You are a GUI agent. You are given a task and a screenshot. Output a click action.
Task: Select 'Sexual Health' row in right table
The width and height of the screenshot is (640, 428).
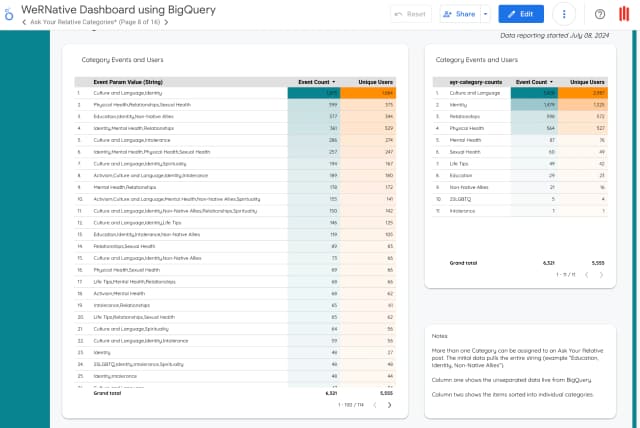pyautogui.click(x=520, y=152)
